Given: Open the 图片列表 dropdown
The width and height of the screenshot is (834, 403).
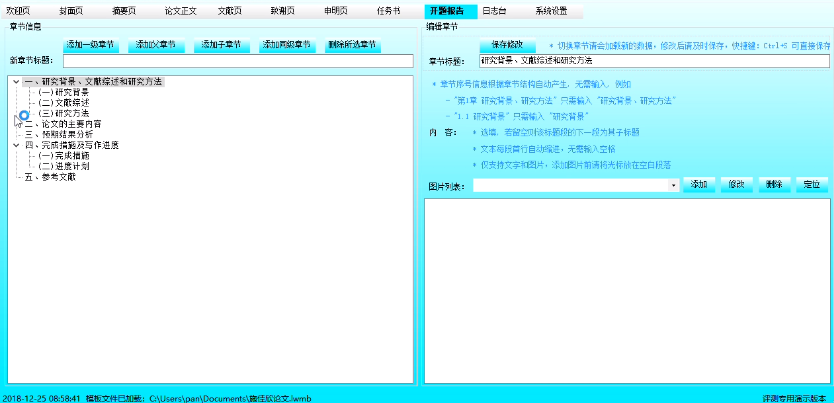Looking at the screenshot, I should pyautogui.click(x=674, y=185).
